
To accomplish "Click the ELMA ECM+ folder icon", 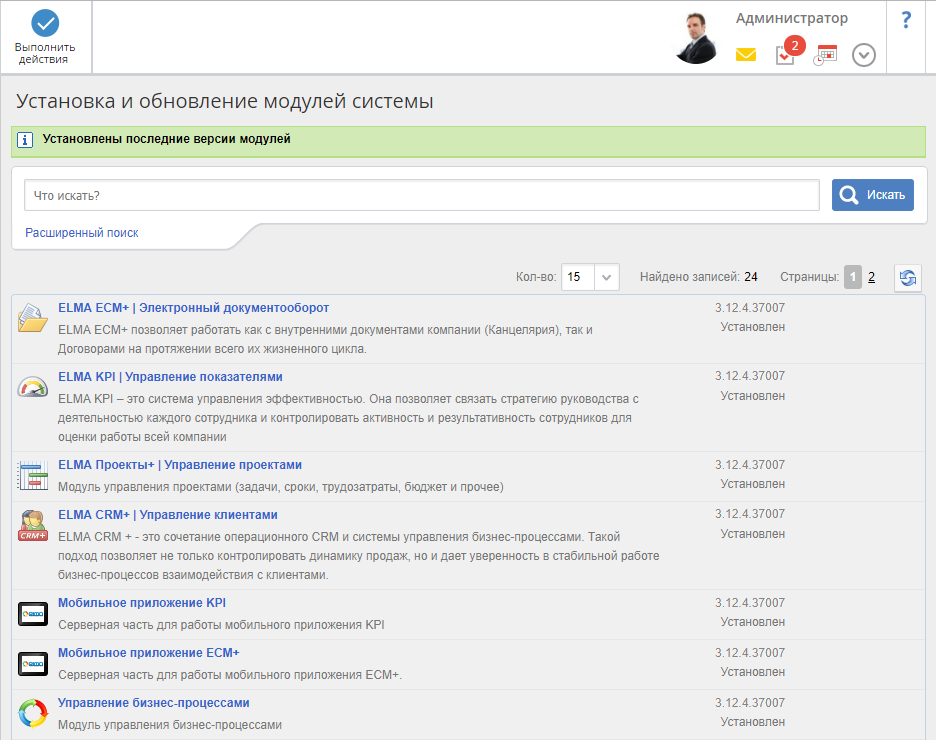I will point(32,317).
